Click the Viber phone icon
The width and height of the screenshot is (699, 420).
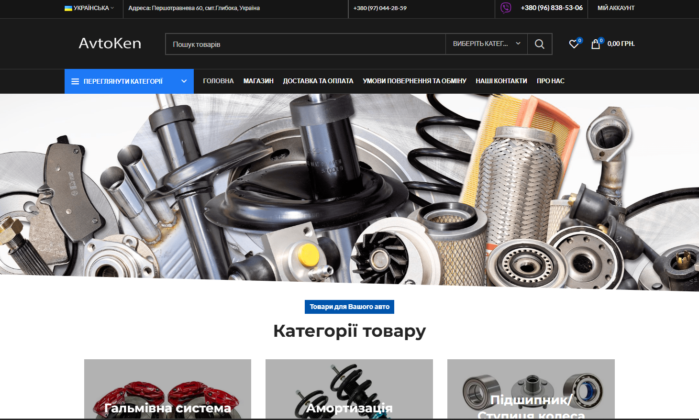tap(505, 7)
